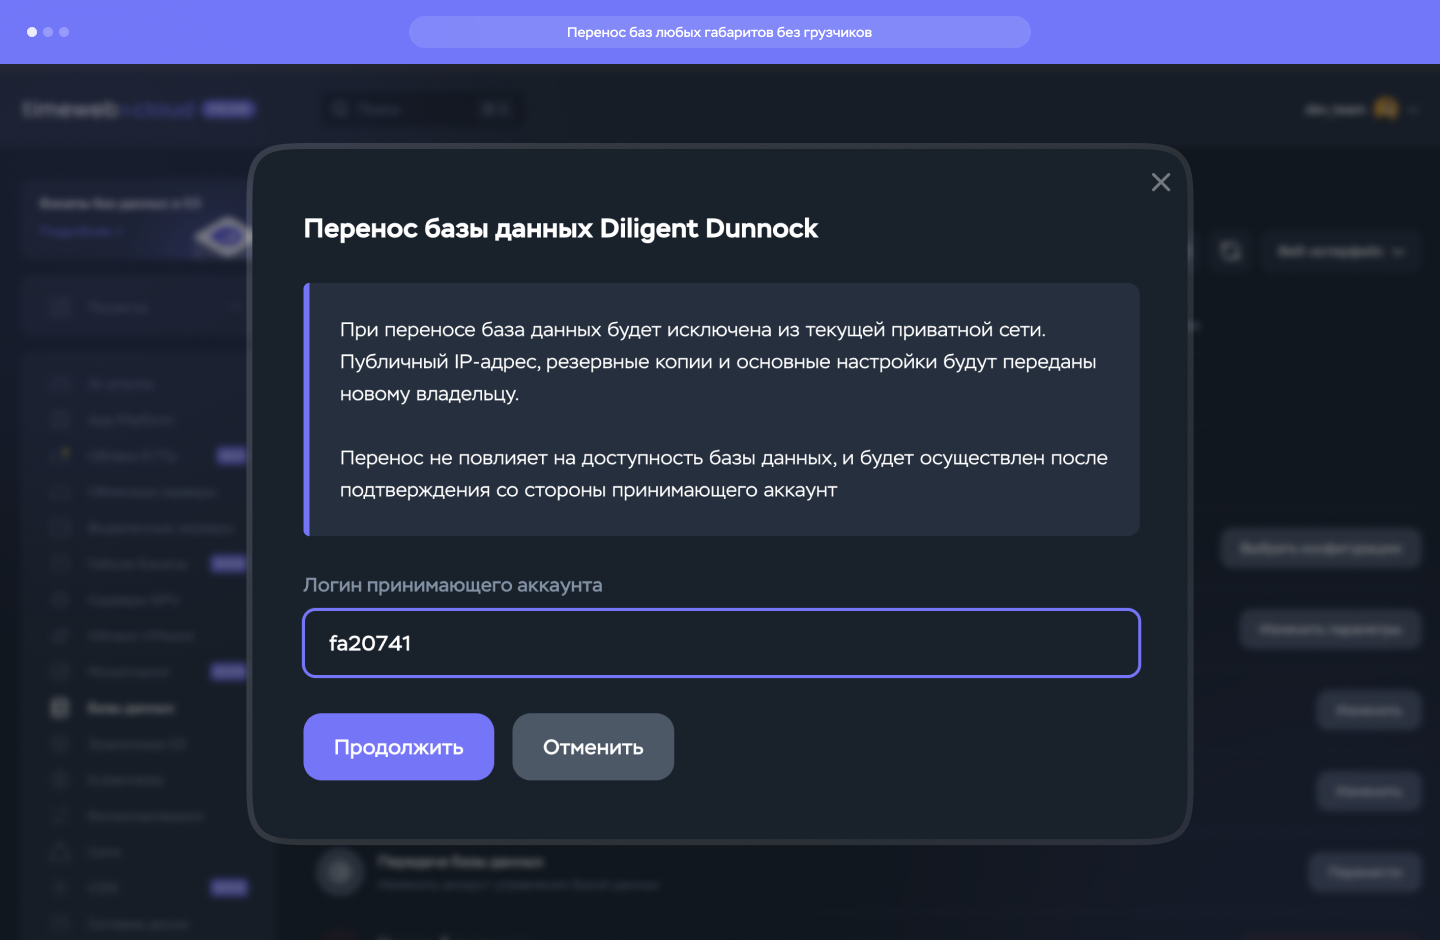Select the highlighted Базы данных sidebar item
This screenshot has width=1440, height=940.
point(130,708)
